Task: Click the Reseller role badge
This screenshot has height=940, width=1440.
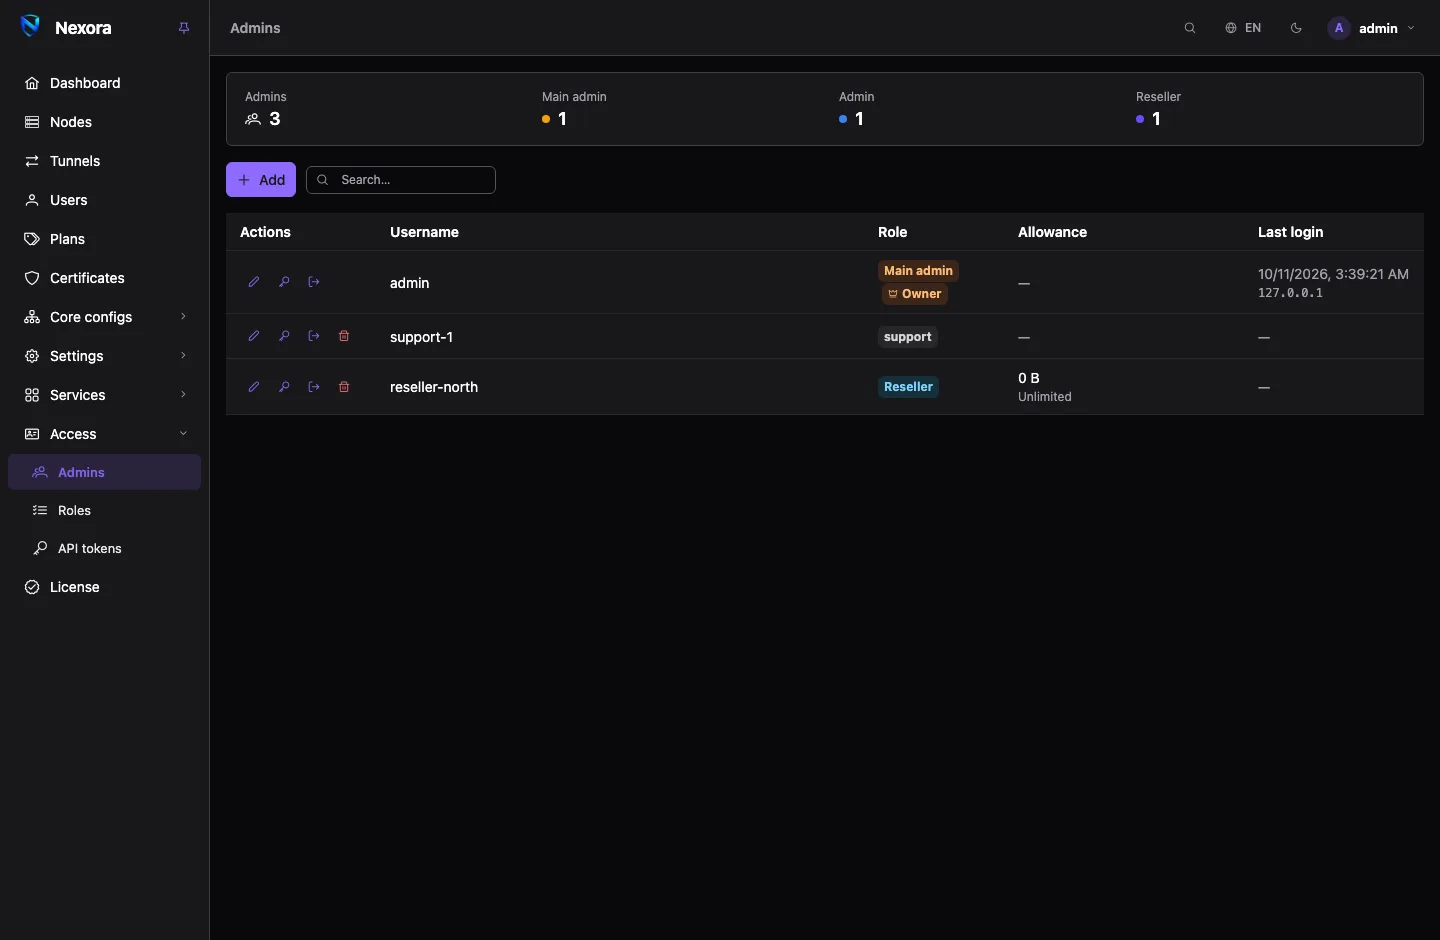Action: [908, 387]
